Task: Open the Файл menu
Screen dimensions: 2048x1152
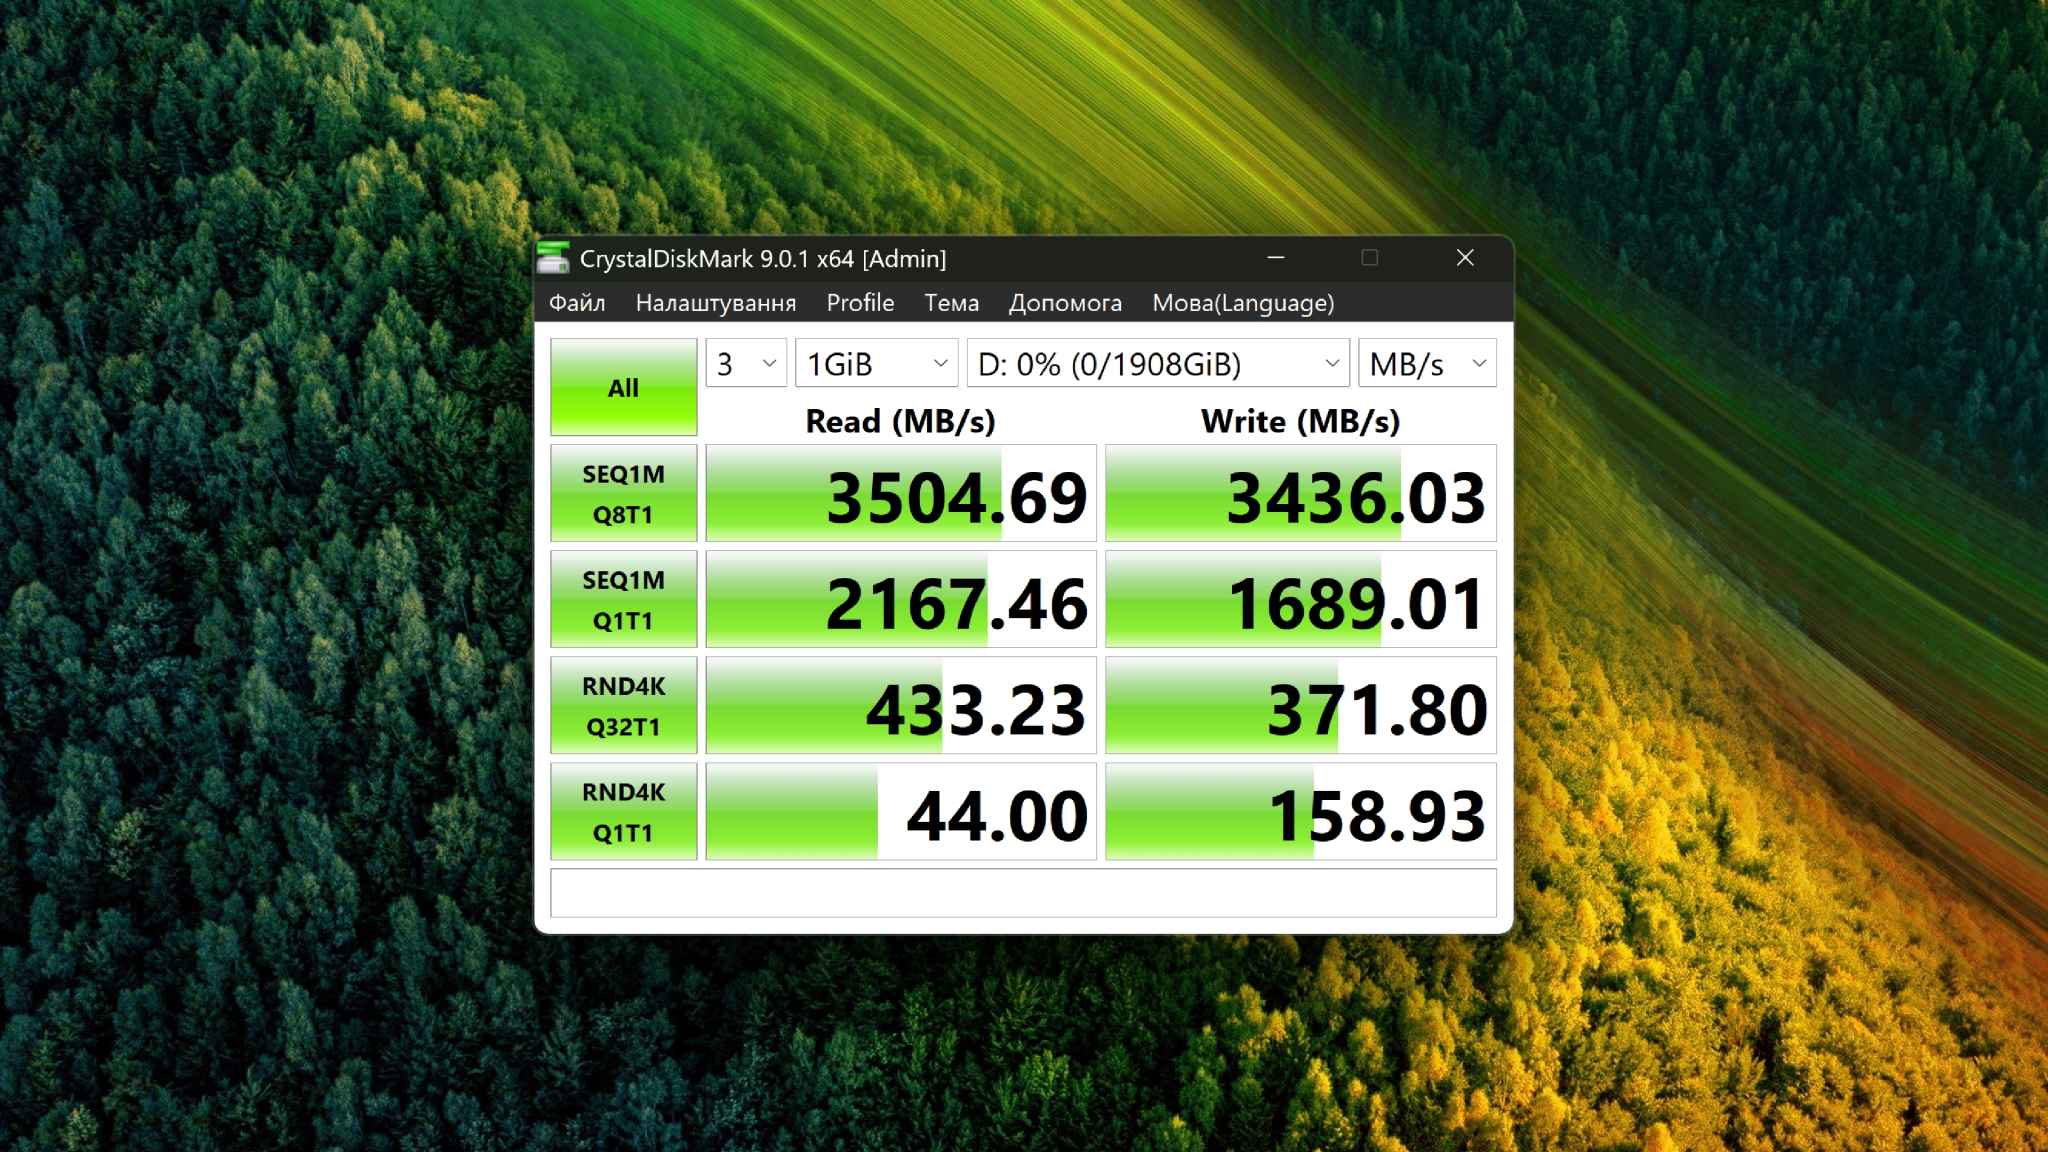Action: coord(577,303)
